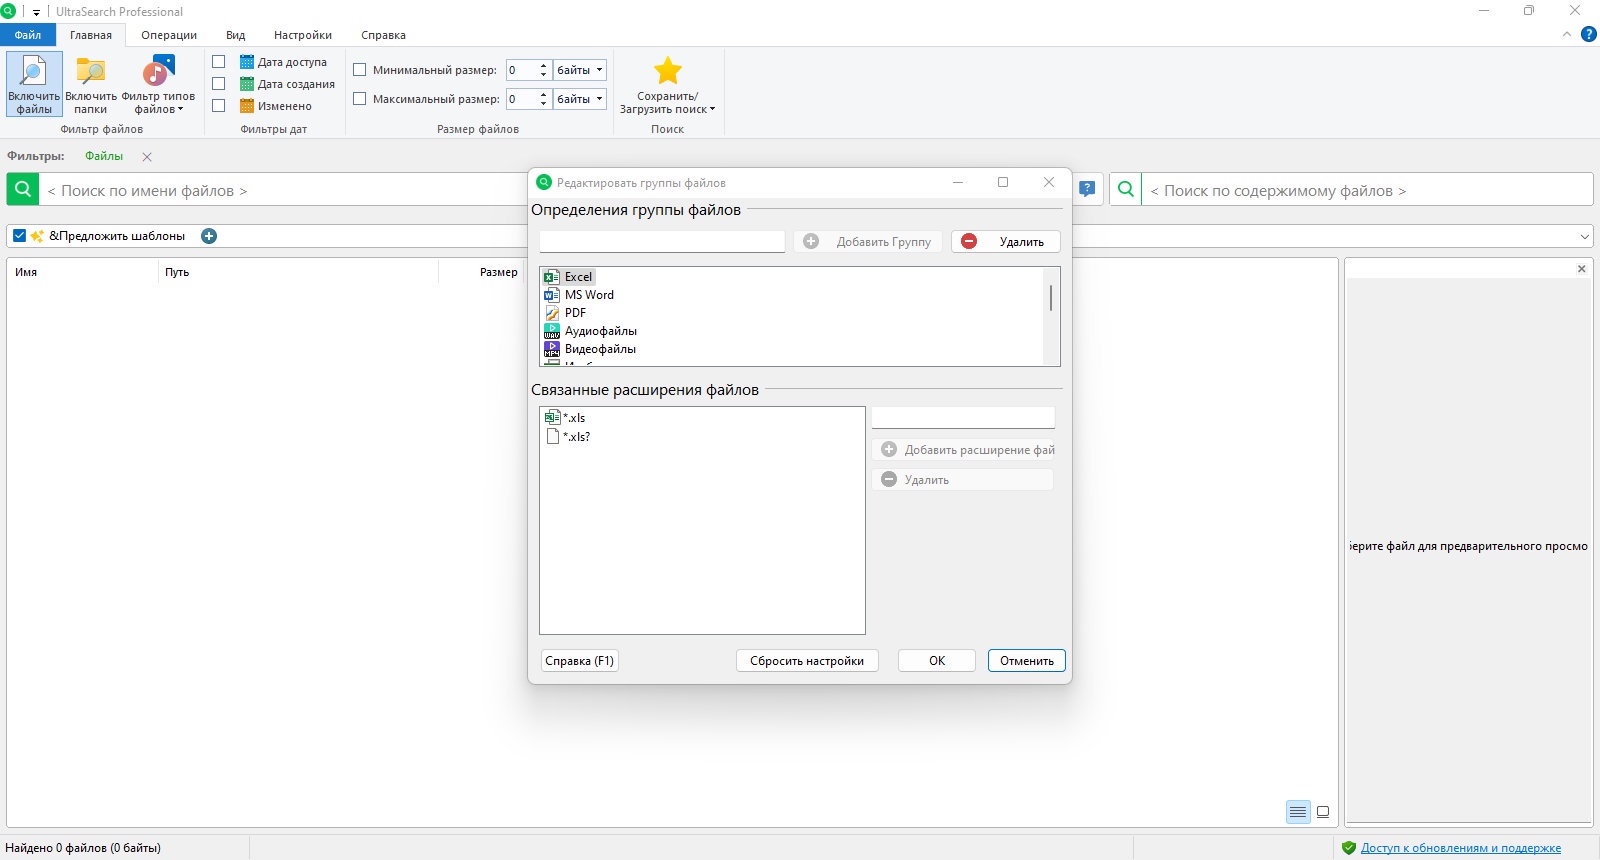The width and height of the screenshot is (1600, 860).
Task: Click the Справка (F1) button
Action: pos(580,661)
